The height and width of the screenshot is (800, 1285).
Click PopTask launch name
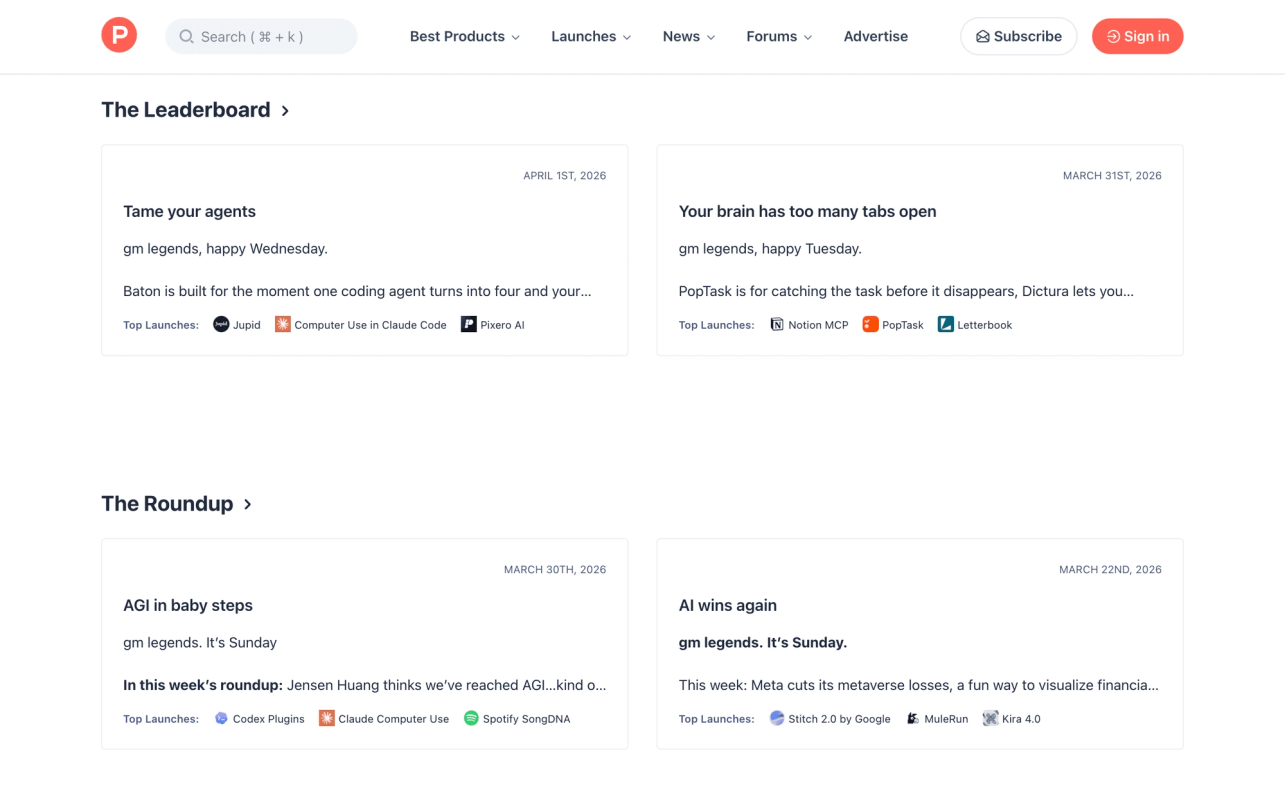pos(903,325)
